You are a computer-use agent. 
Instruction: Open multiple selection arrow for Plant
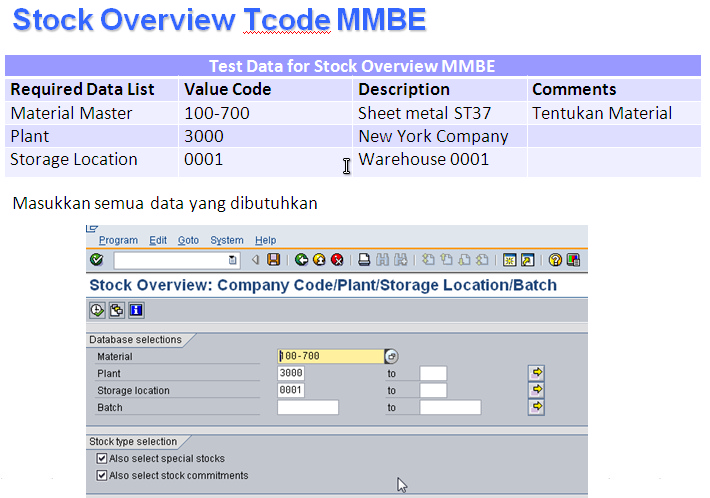tap(537, 373)
